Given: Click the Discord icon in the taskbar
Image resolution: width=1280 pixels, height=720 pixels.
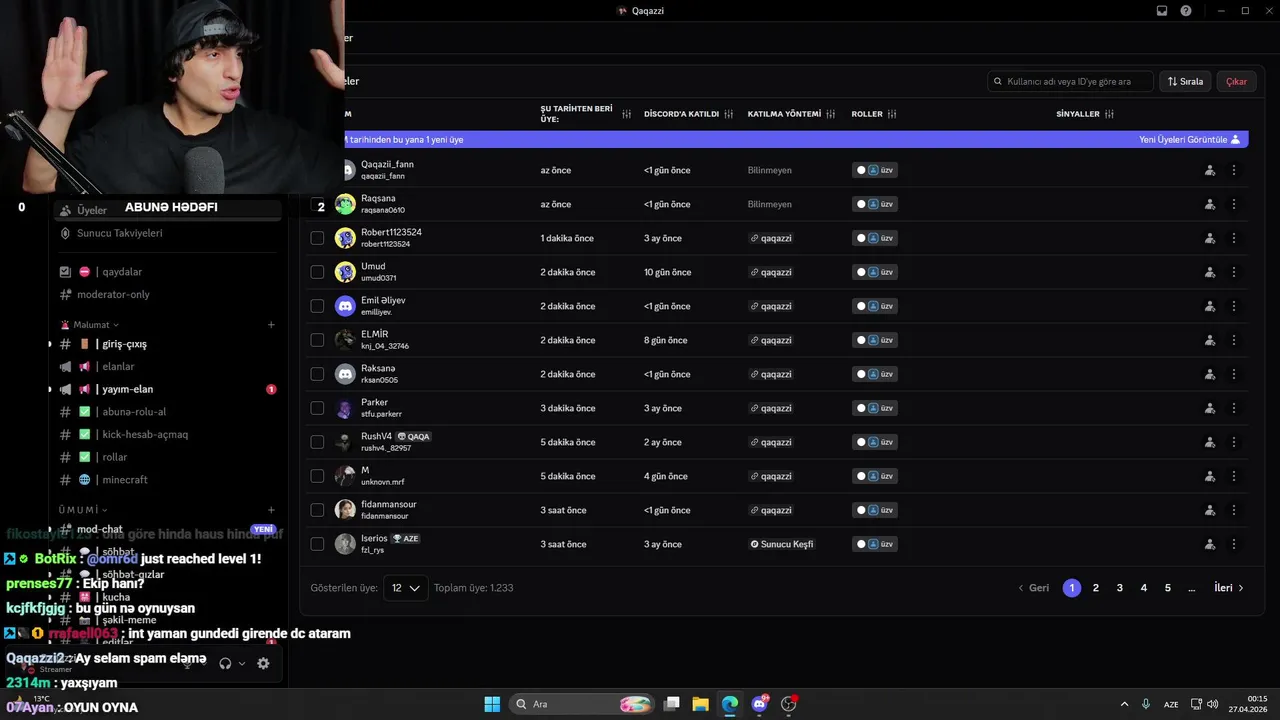Looking at the screenshot, I should tap(760, 704).
